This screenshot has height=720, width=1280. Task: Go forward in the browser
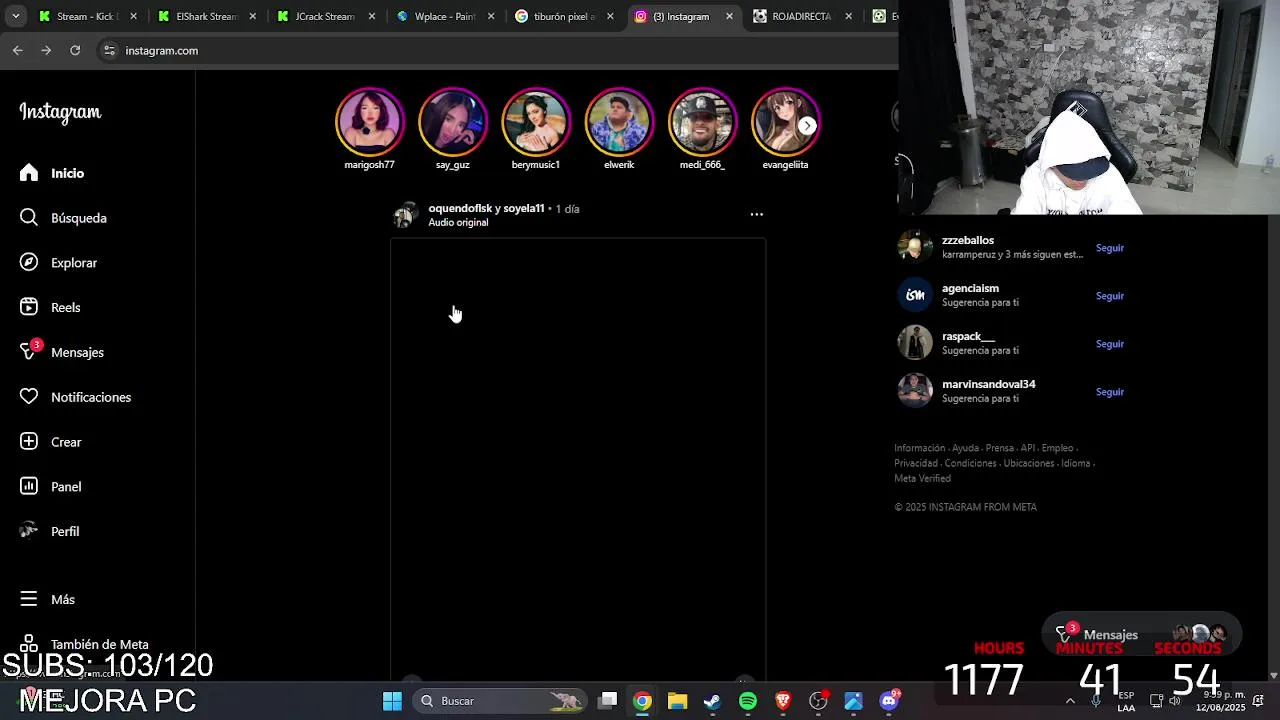point(46,50)
